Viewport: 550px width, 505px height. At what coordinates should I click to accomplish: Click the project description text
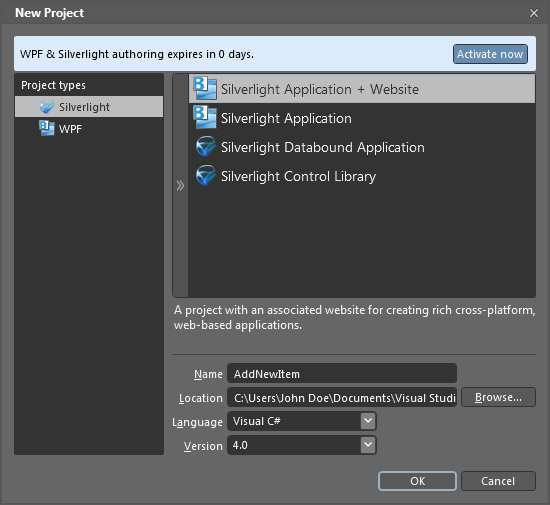354,317
